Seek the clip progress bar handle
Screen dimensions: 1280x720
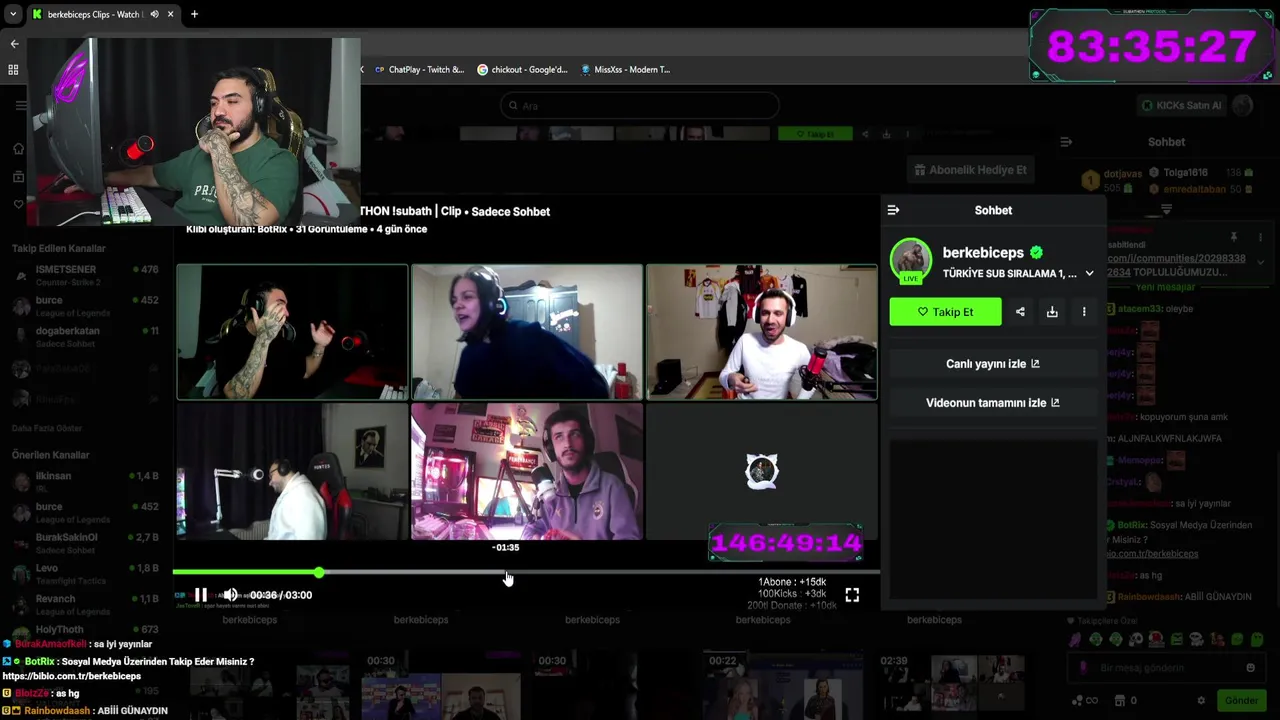click(319, 573)
